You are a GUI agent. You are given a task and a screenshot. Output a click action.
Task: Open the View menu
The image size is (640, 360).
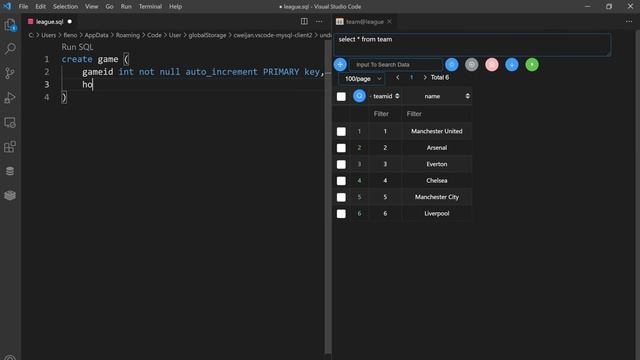(x=91, y=7)
